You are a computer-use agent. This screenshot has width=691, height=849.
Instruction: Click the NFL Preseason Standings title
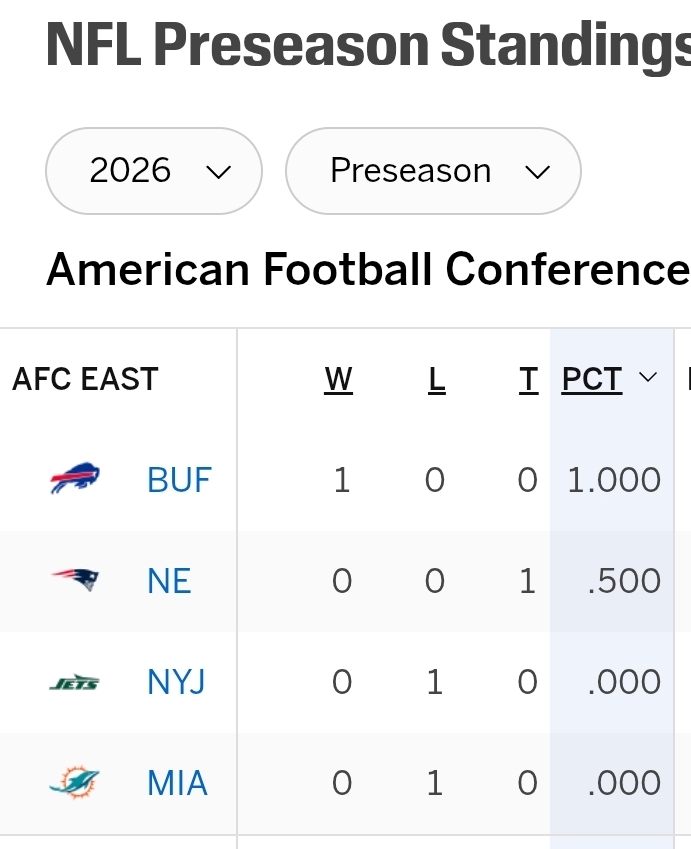click(368, 45)
